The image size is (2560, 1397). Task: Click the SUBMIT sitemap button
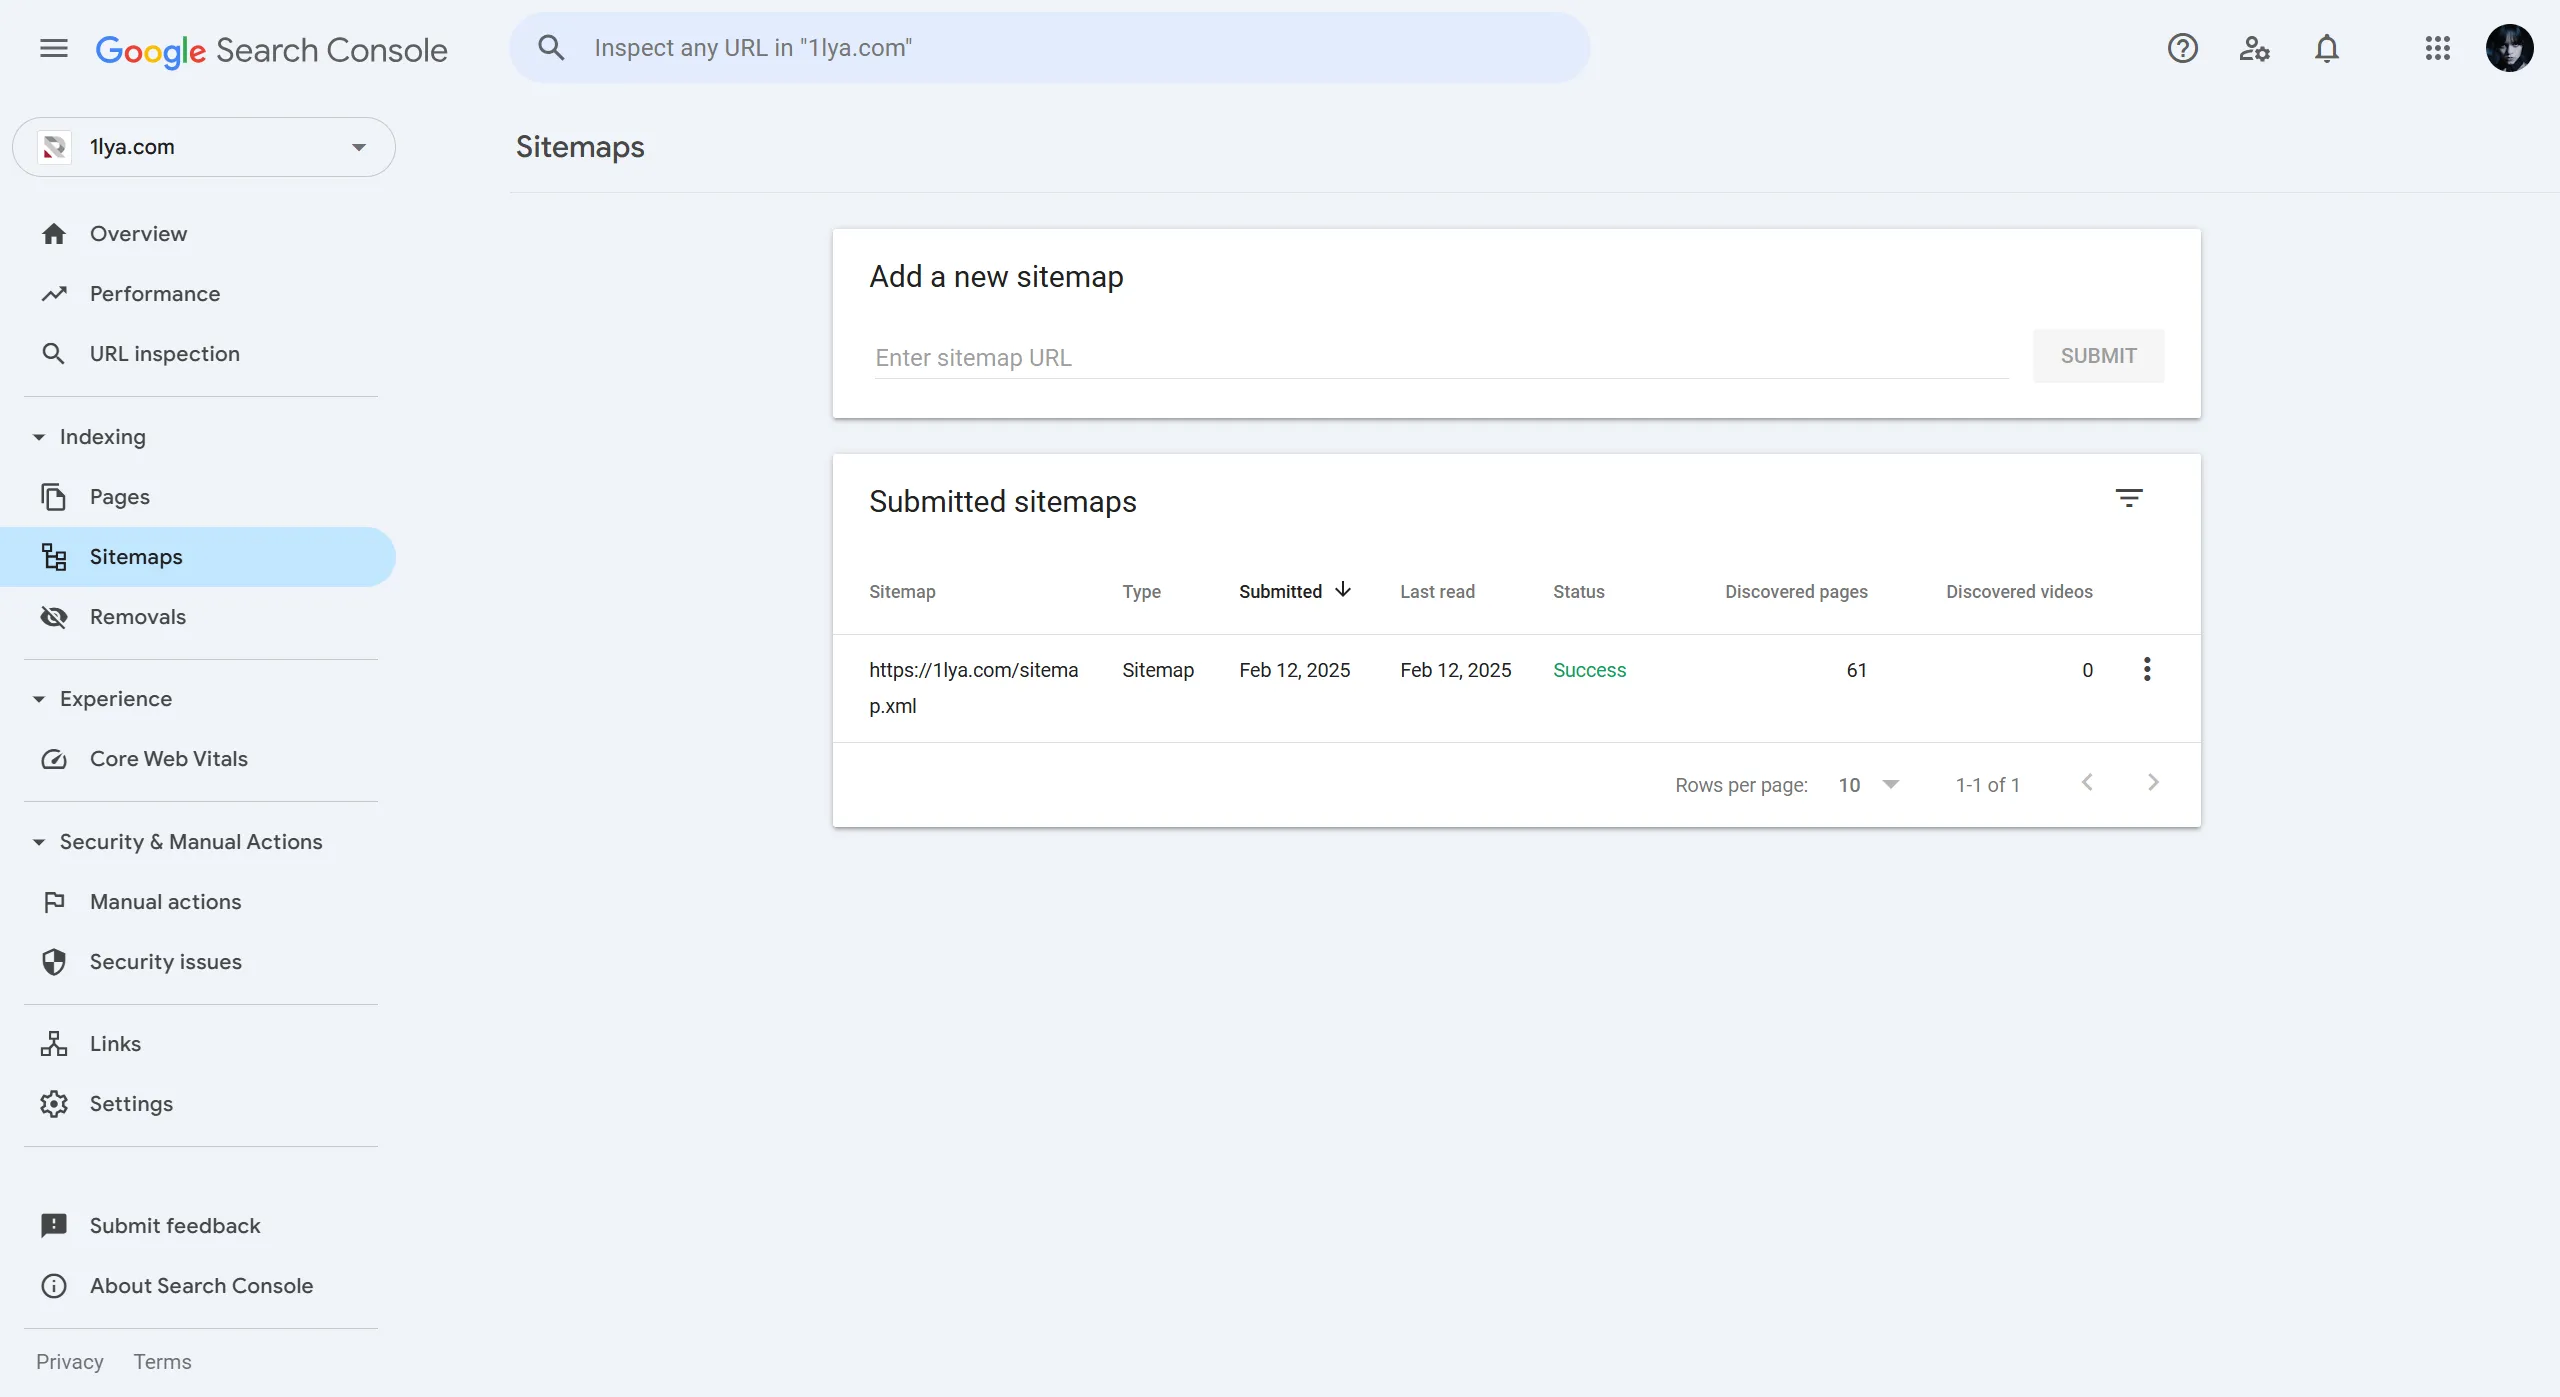2098,356
